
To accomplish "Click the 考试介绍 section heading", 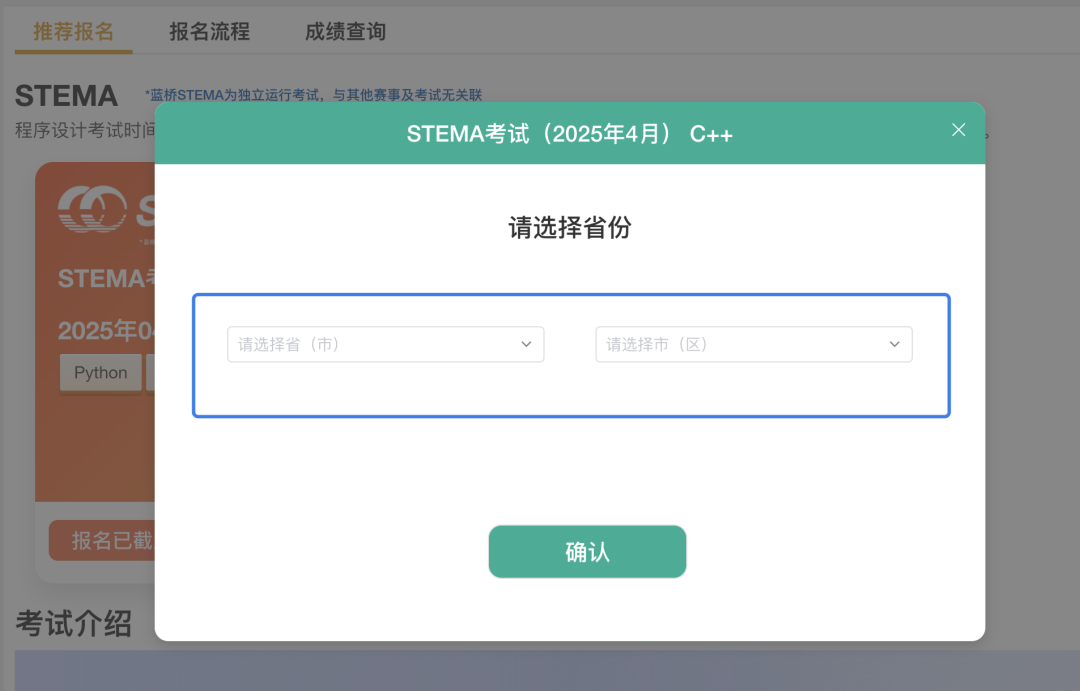I will pyautogui.click(x=73, y=623).
